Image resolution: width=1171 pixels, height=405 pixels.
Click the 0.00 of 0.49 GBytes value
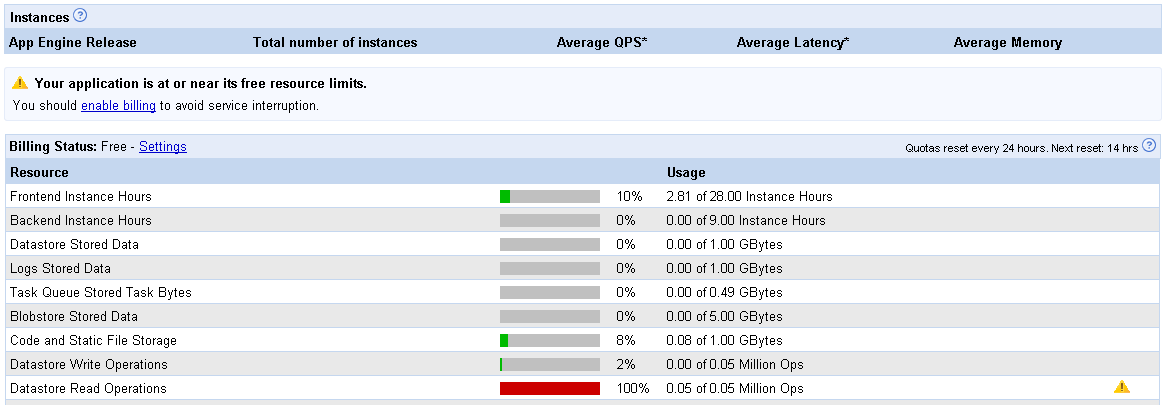tap(724, 292)
